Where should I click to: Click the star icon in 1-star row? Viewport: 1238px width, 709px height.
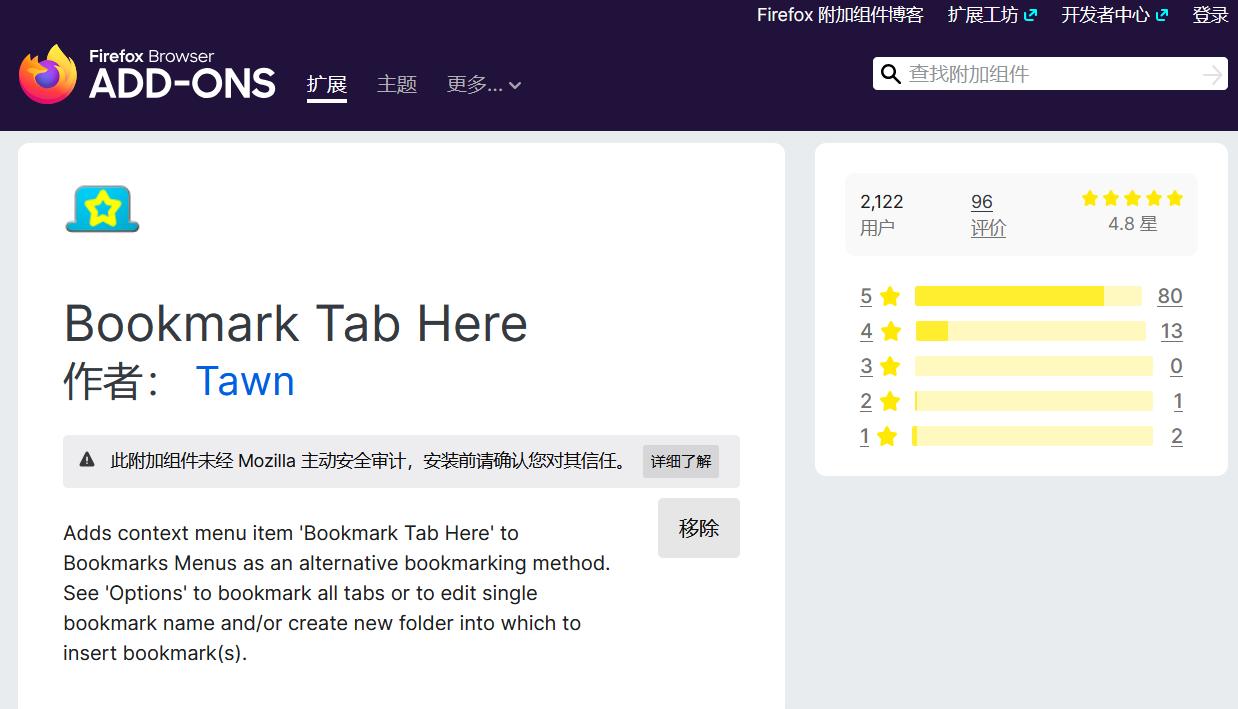(886, 436)
